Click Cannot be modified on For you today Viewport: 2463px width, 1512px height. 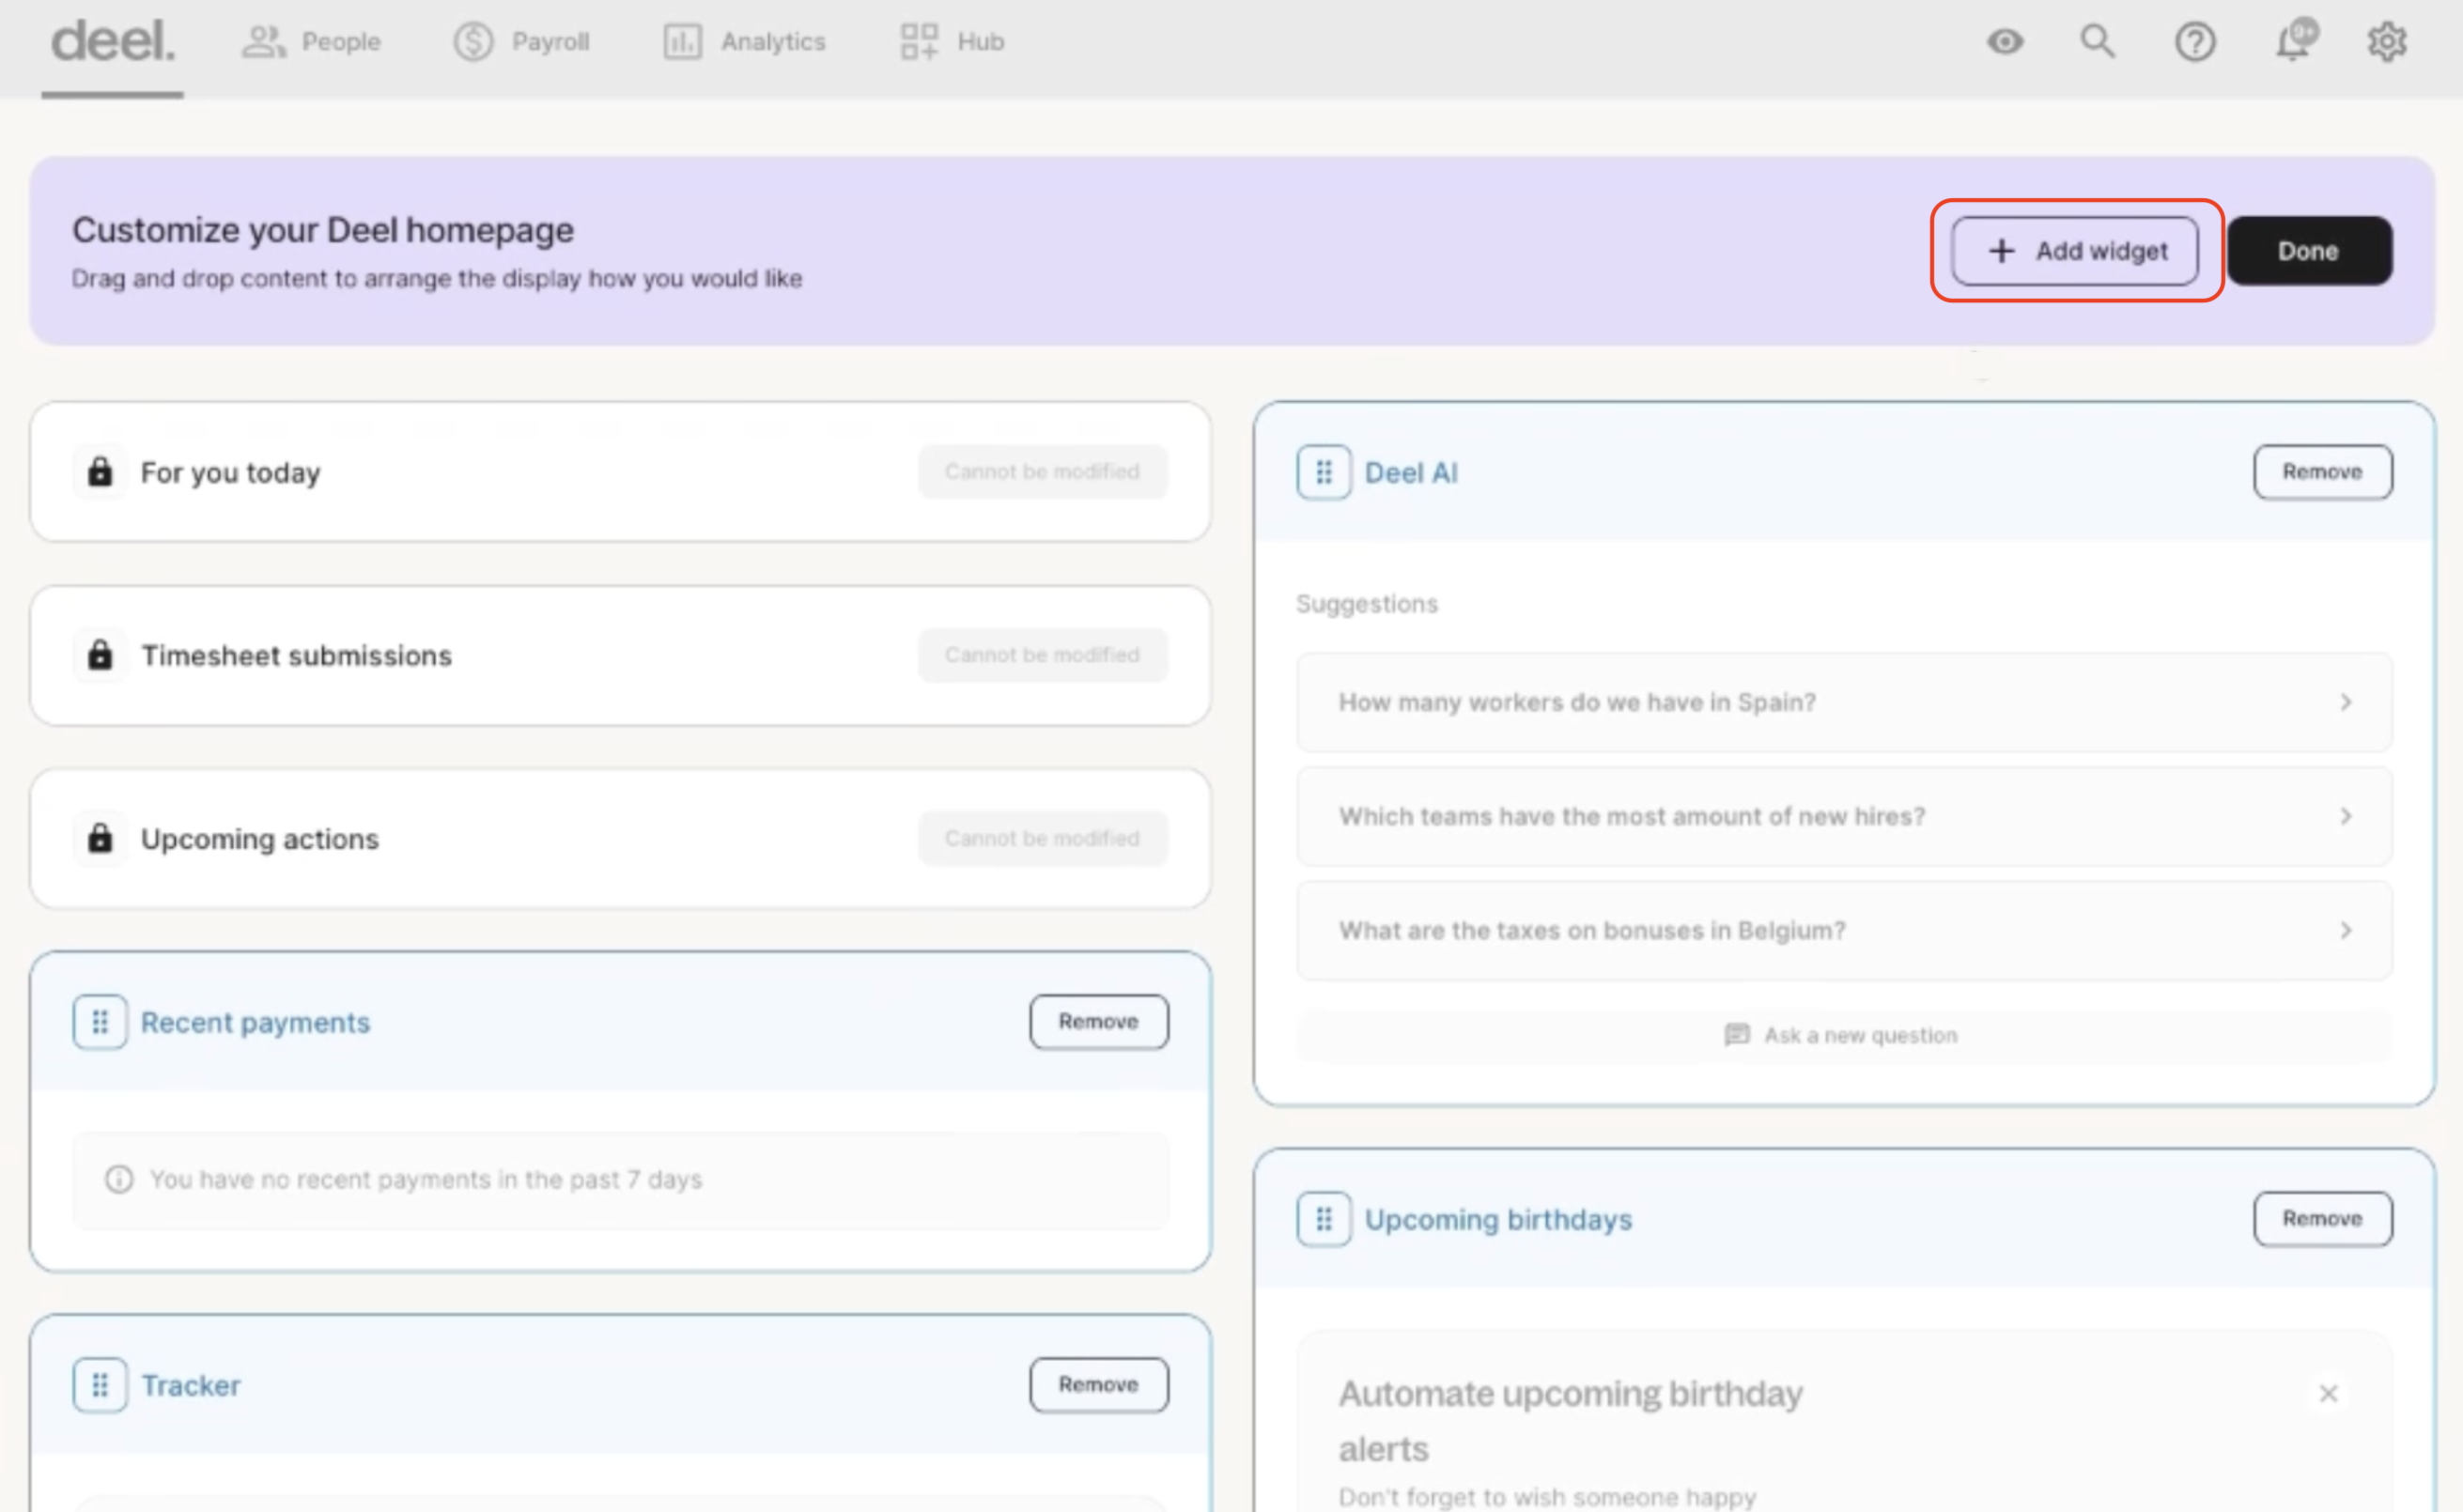[x=1043, y=472]
